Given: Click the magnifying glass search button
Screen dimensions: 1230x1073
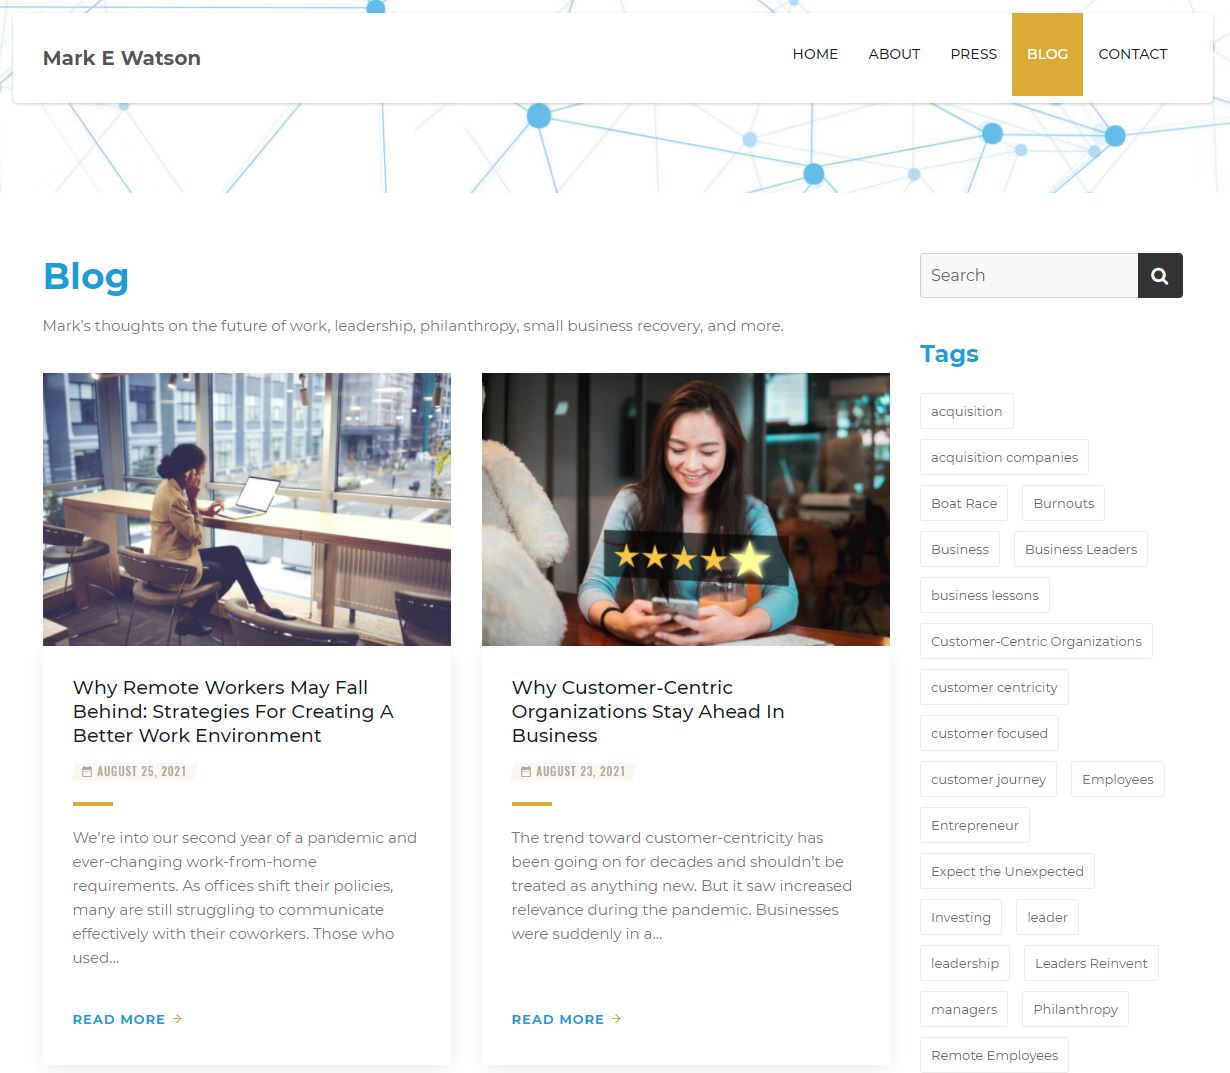Looking at the screenshot, I should pos(1159,276).
